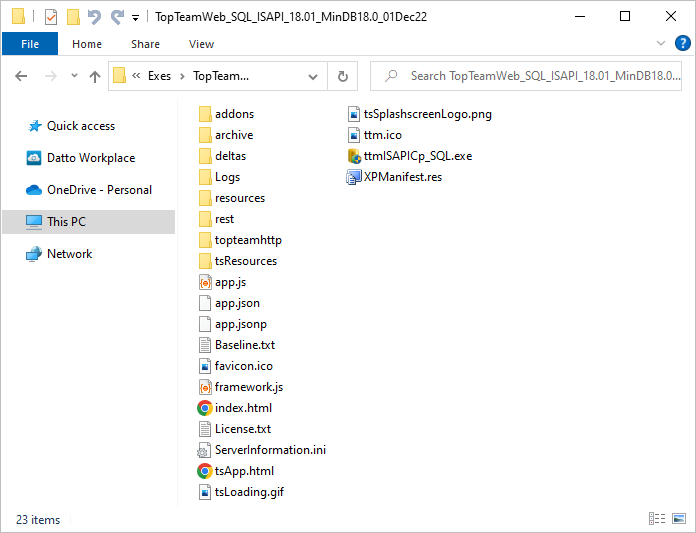Select the favicon.ico file
Viewport: 696px width, 533px height.
coord(236,366)
